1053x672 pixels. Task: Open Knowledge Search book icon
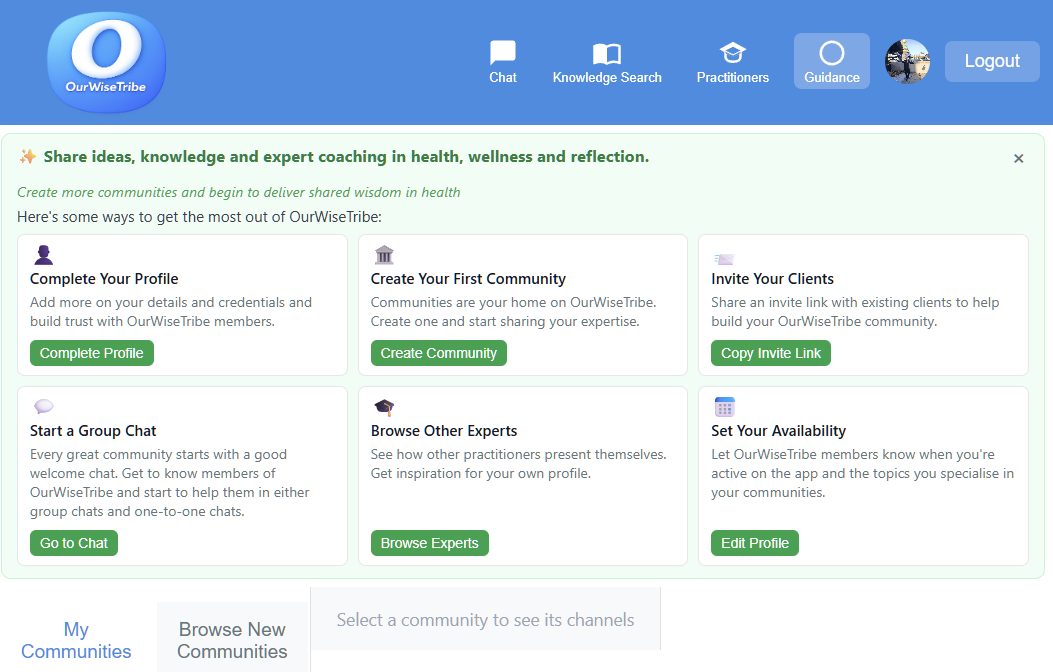pos(607,54)
